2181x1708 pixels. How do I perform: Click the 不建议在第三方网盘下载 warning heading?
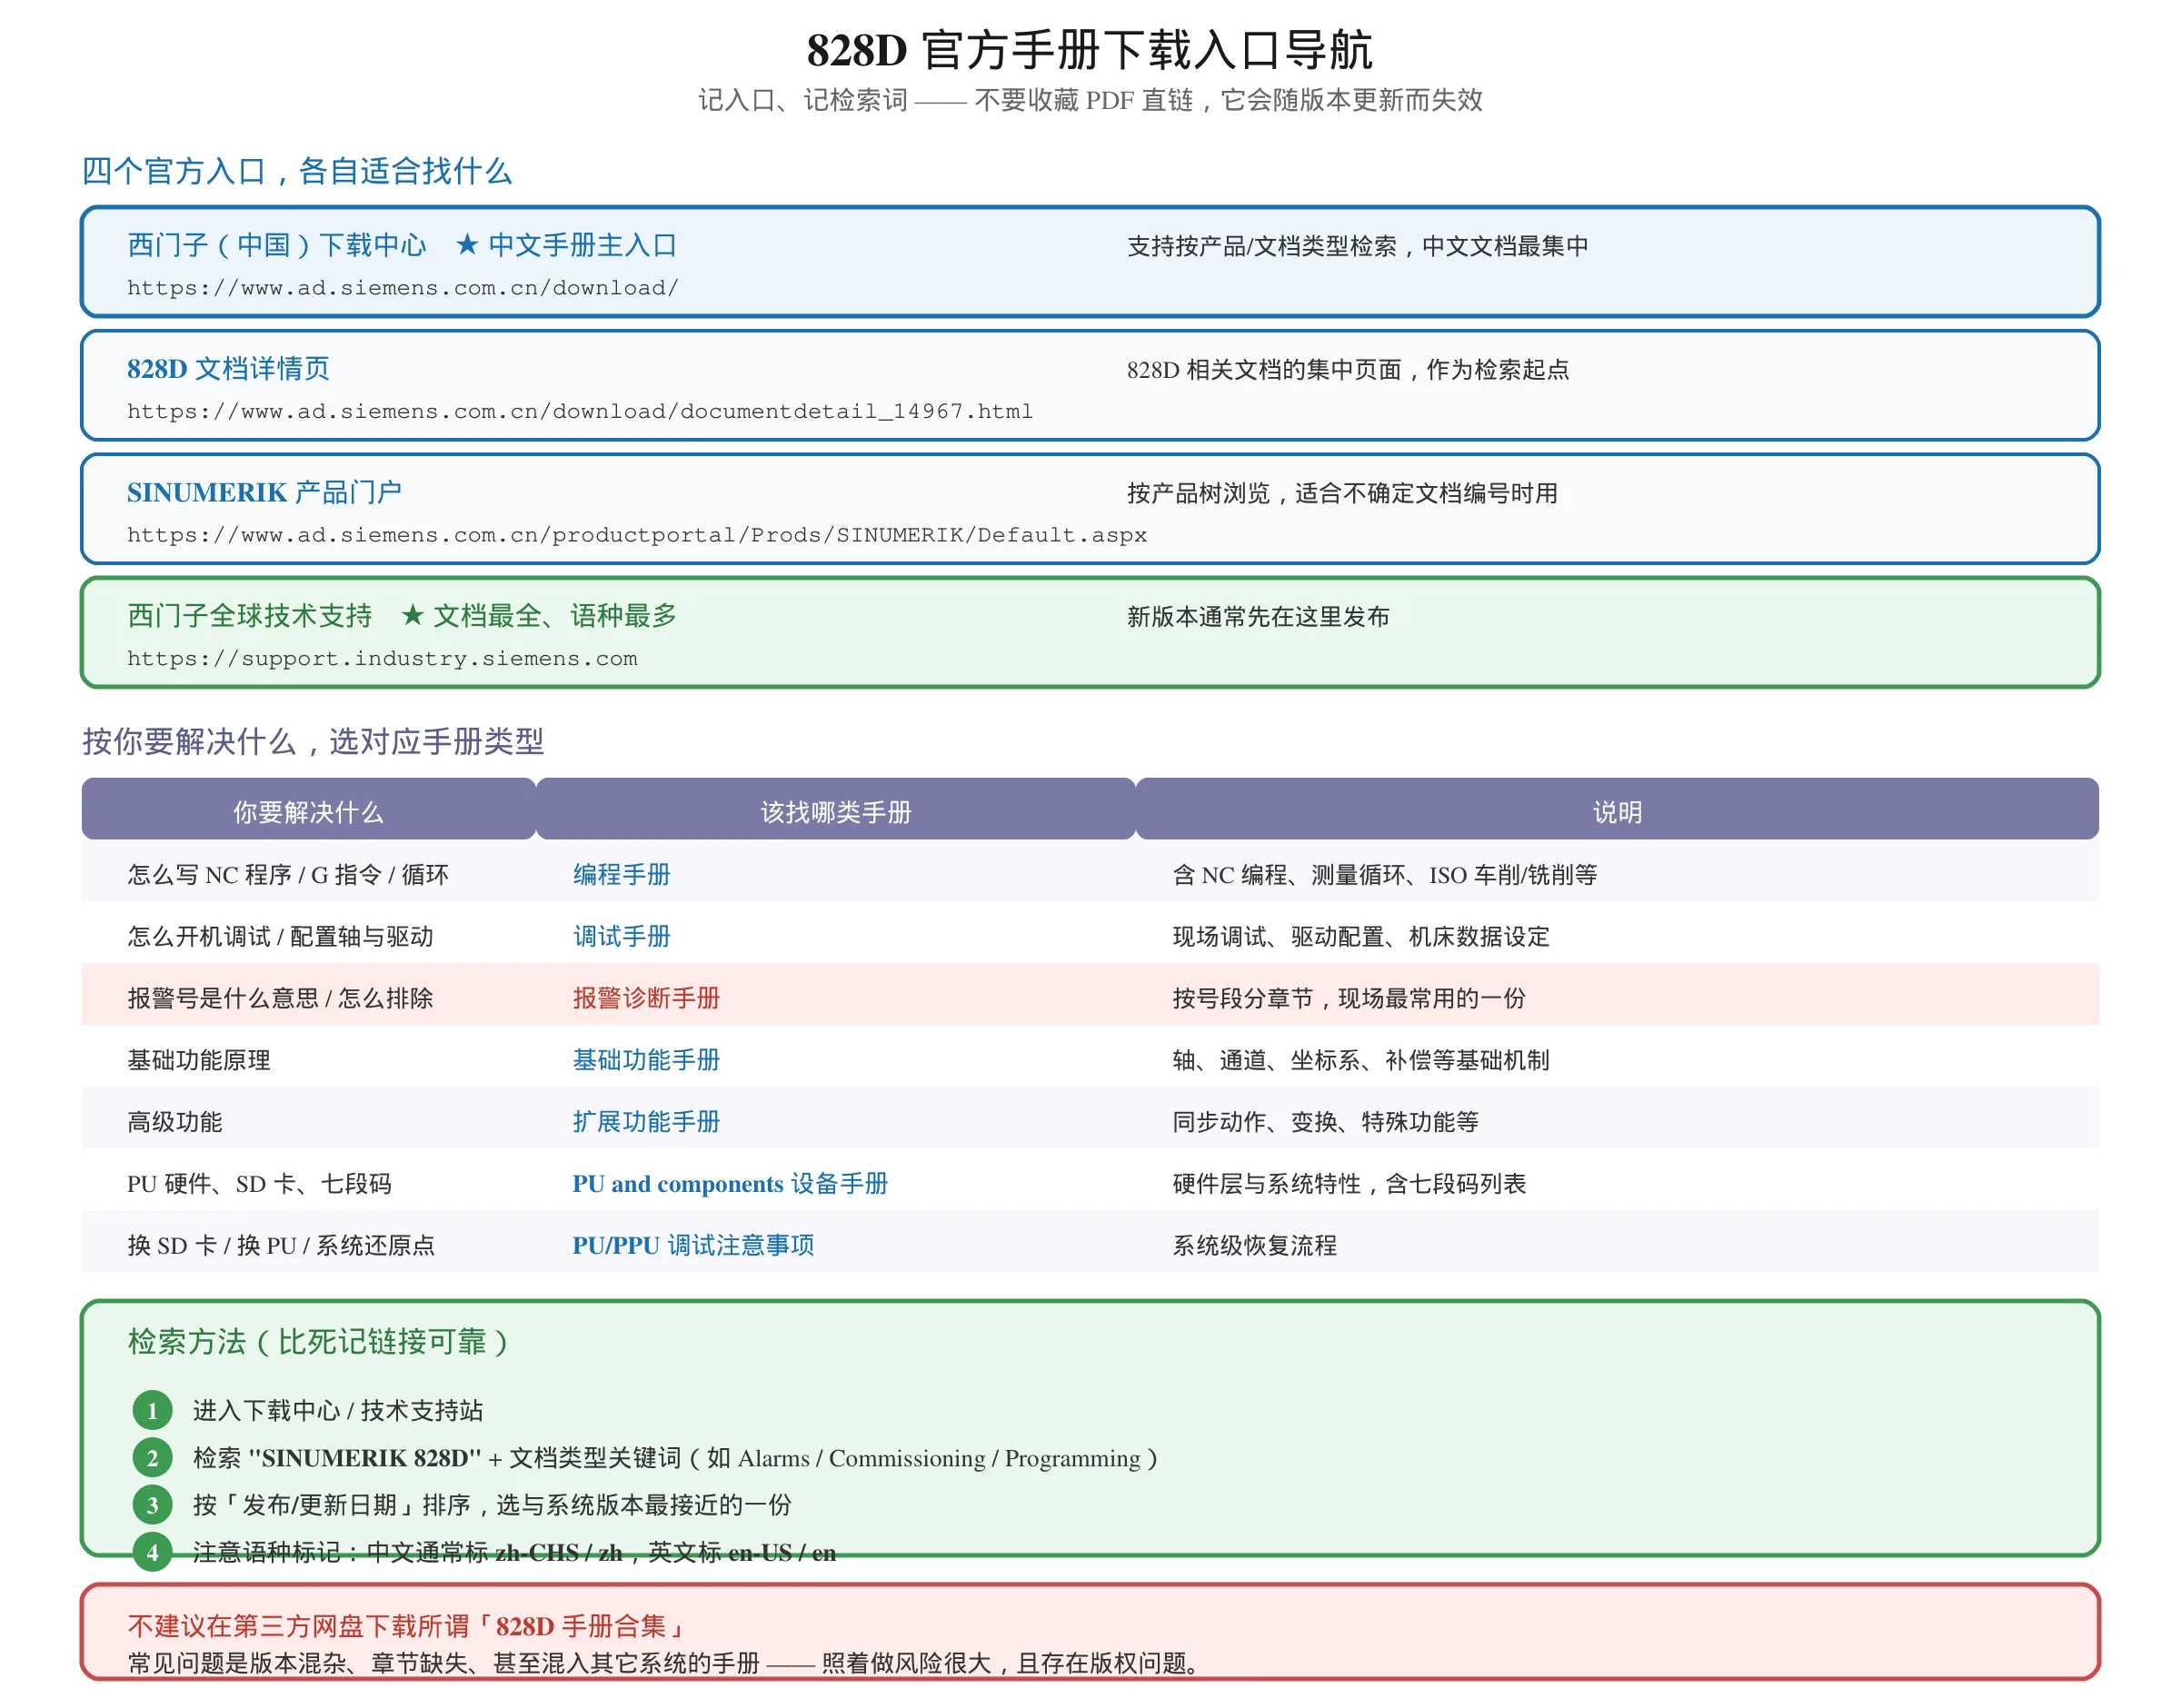pos(407,1626)
